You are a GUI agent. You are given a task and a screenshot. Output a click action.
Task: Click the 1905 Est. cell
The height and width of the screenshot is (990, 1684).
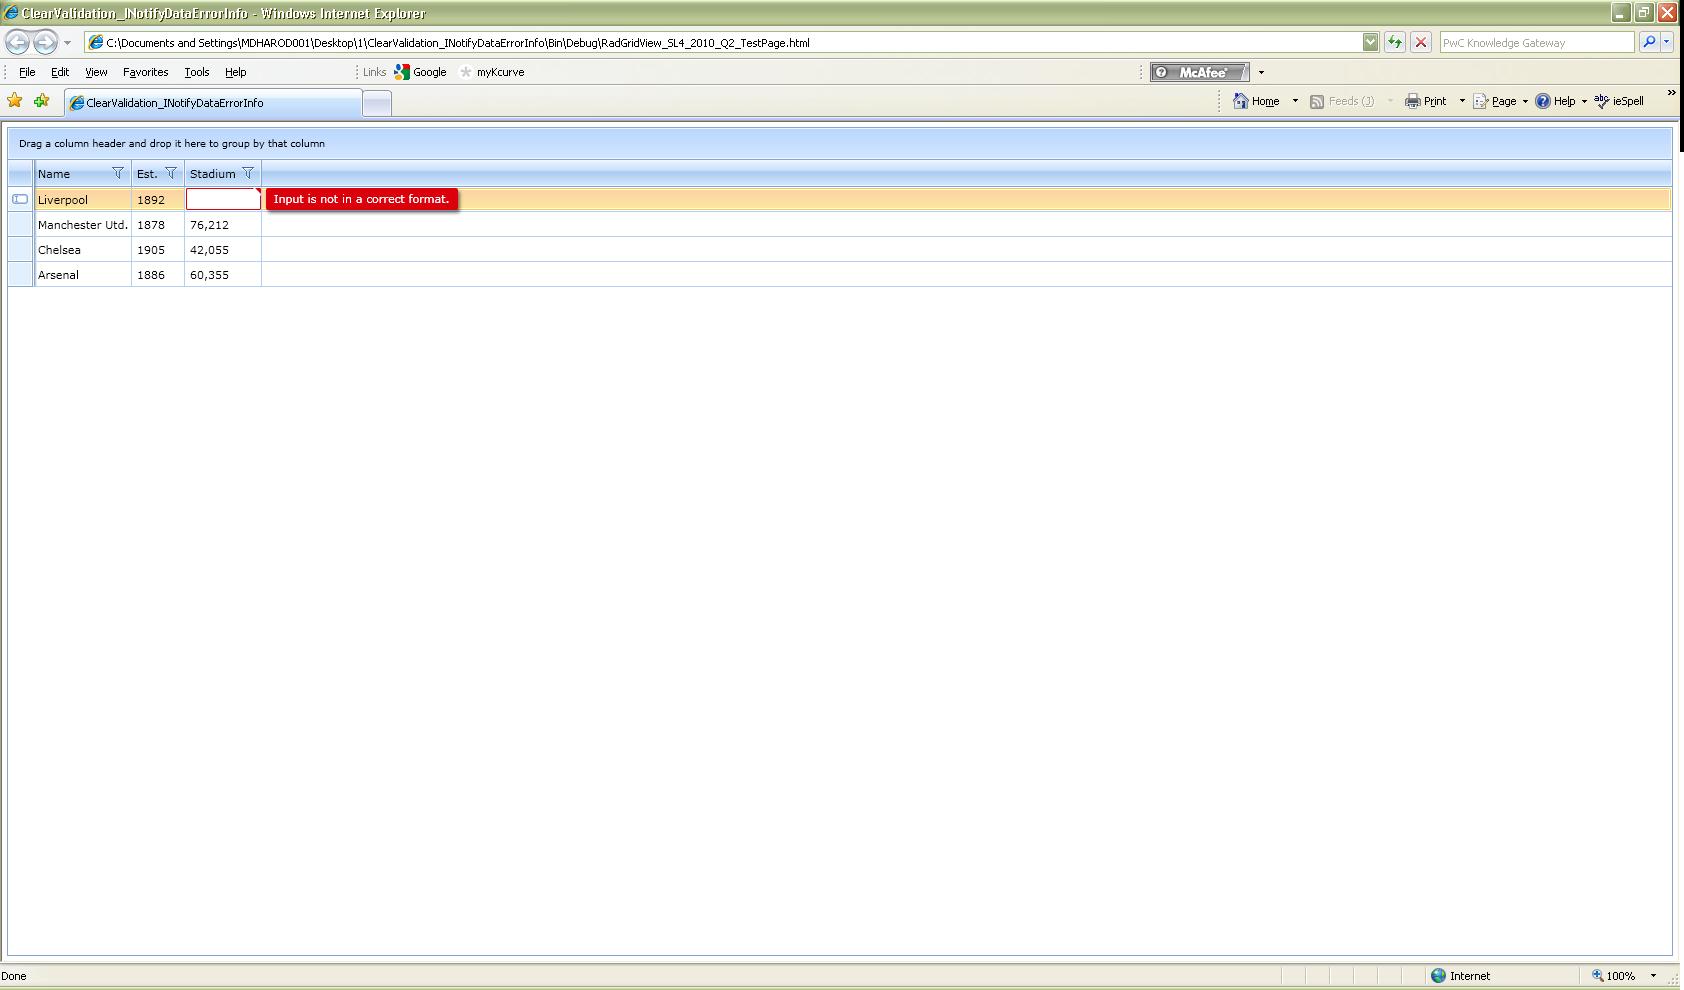[x=158, y=250]
